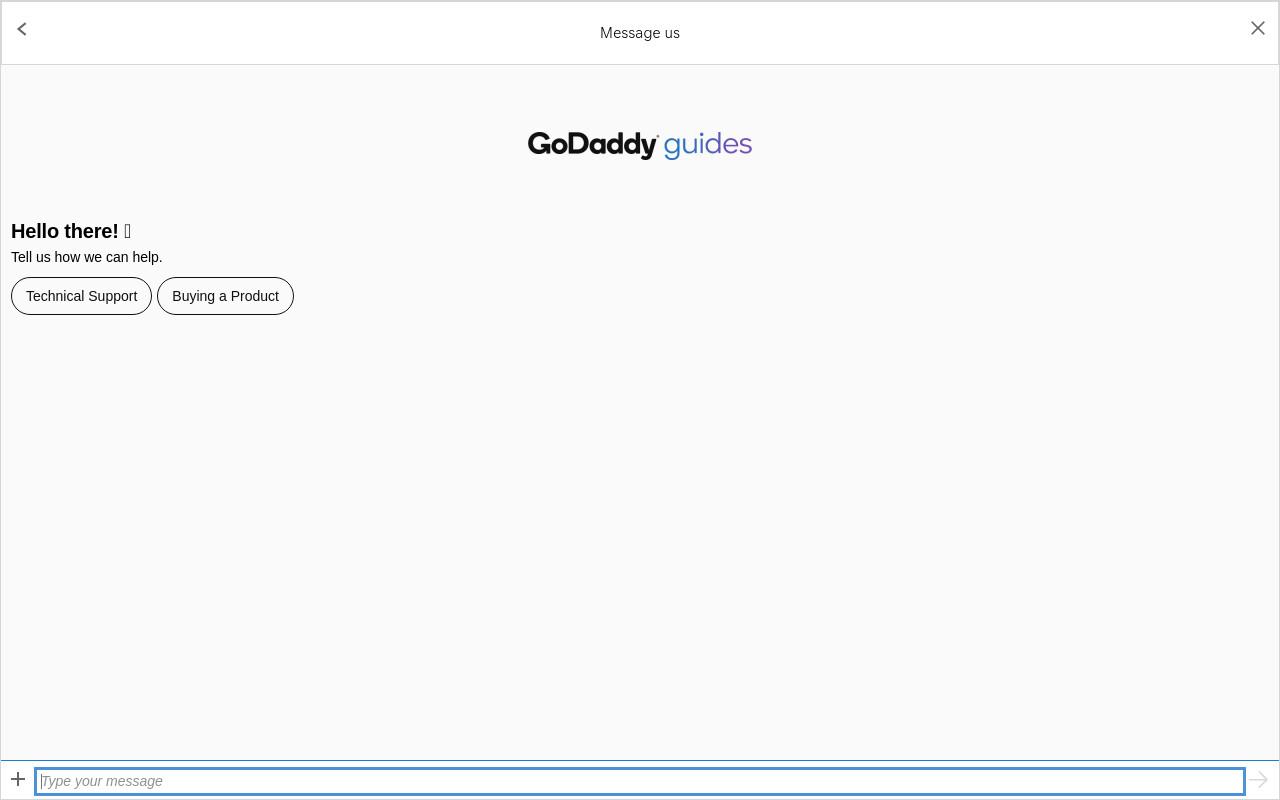Screen dimensions: 1280x800
Task: Click the Tell us how we can help text
Action: 87,257
